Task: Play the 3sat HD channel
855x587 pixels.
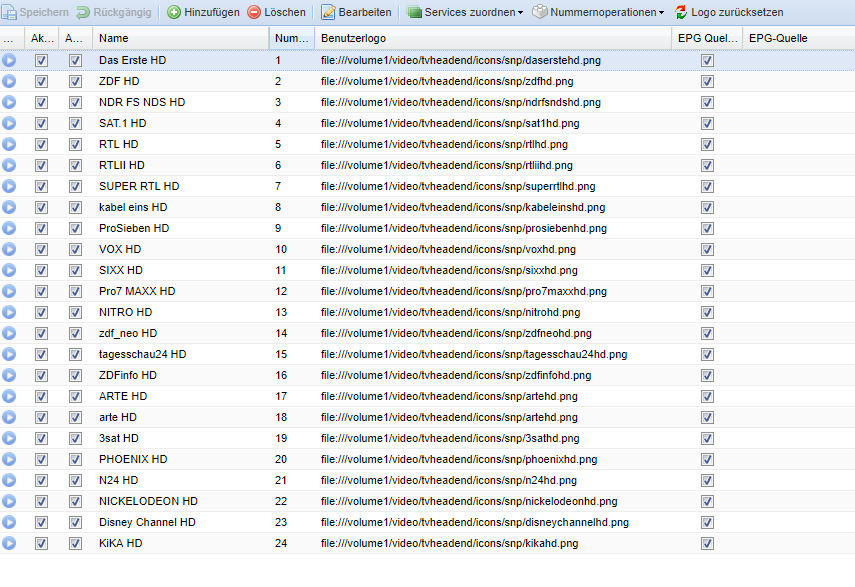Action: coord(9,438)
